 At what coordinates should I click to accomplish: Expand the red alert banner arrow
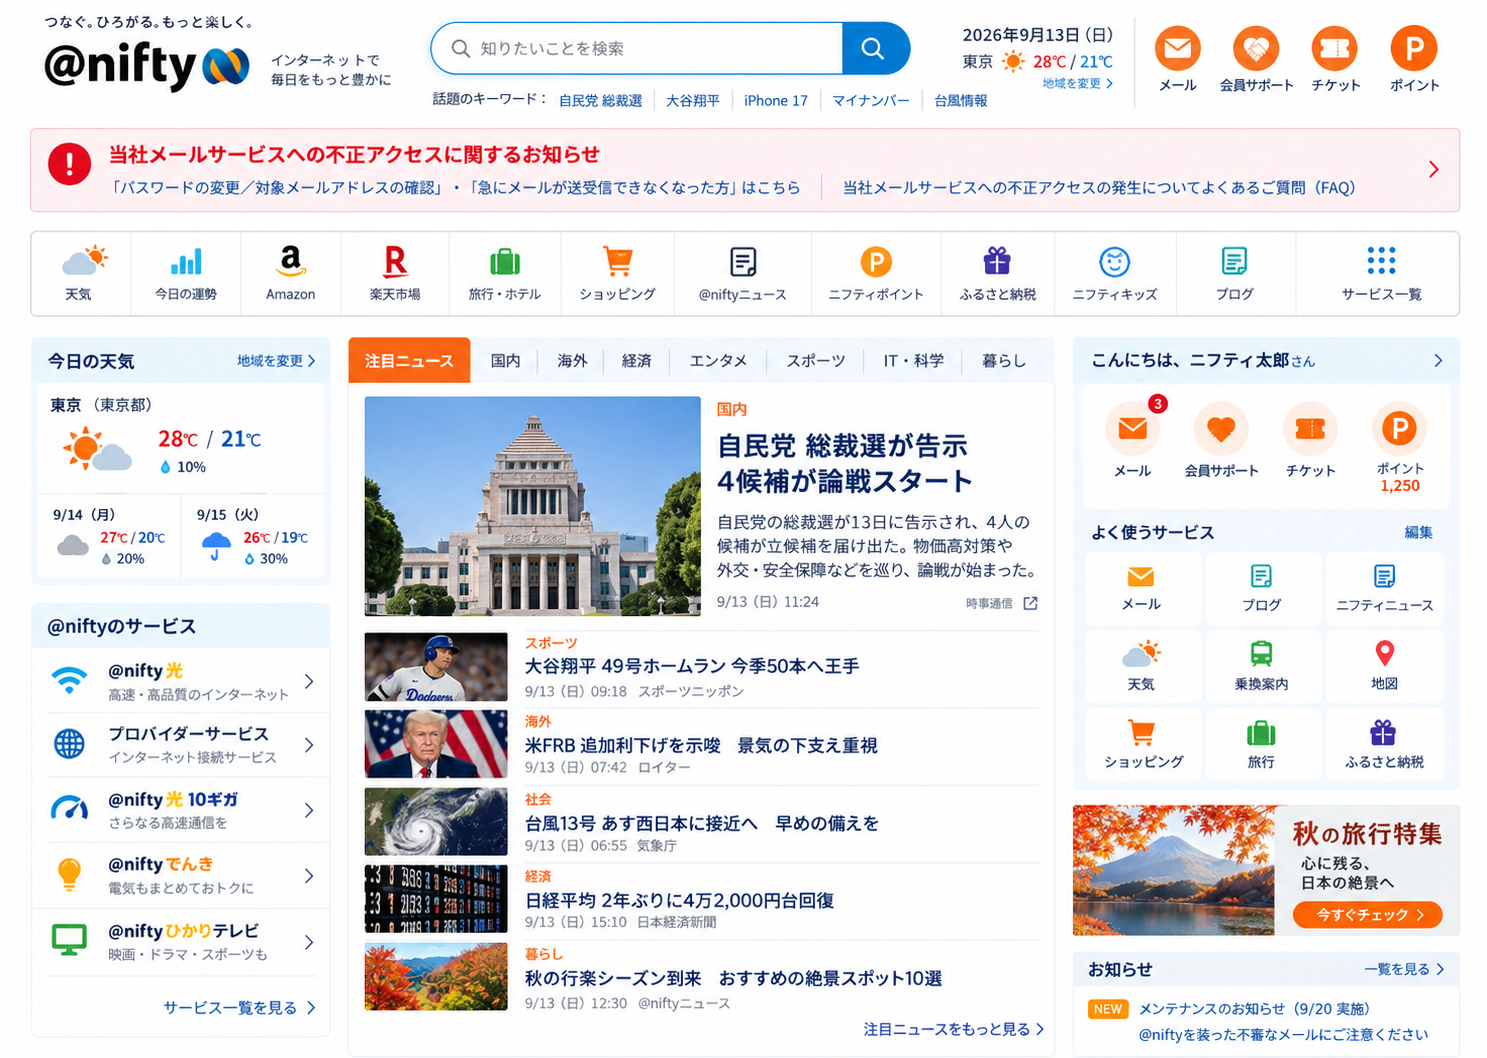coord(1434,169)
